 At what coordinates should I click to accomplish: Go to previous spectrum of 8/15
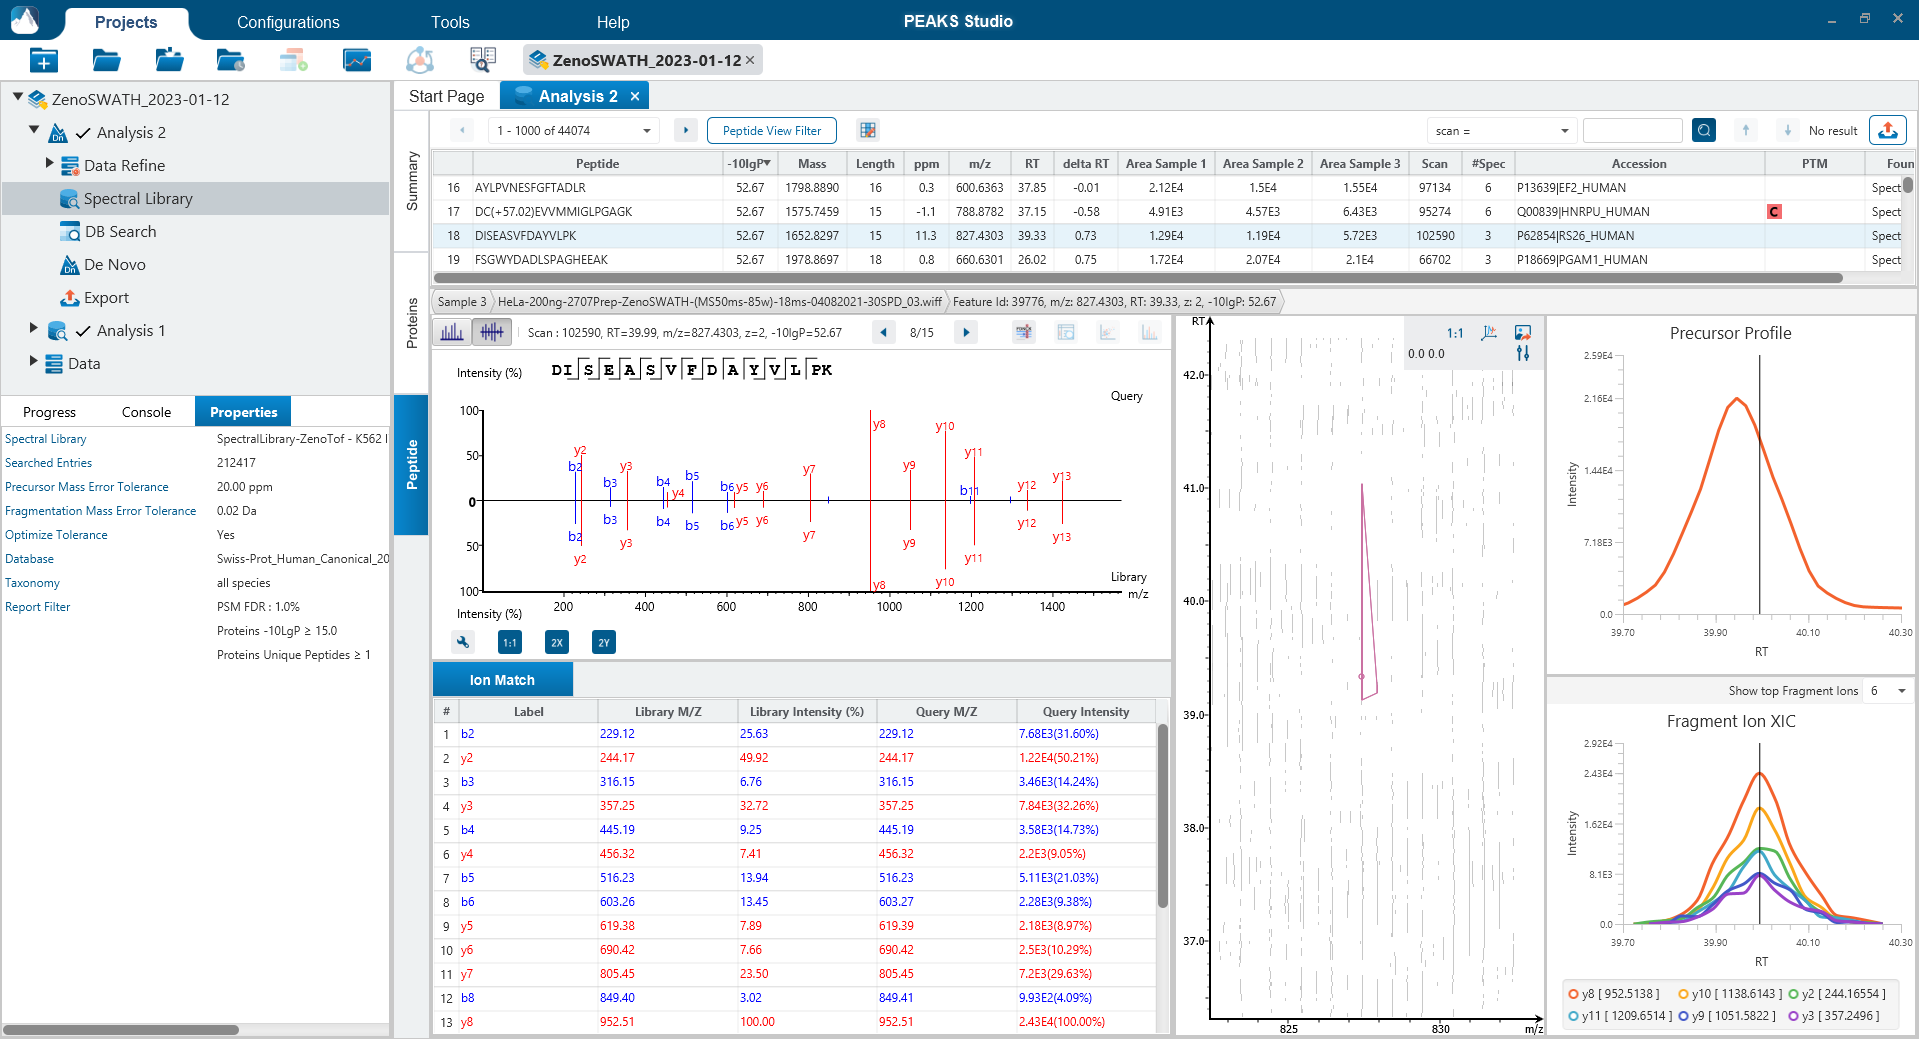tap(882, 332)
